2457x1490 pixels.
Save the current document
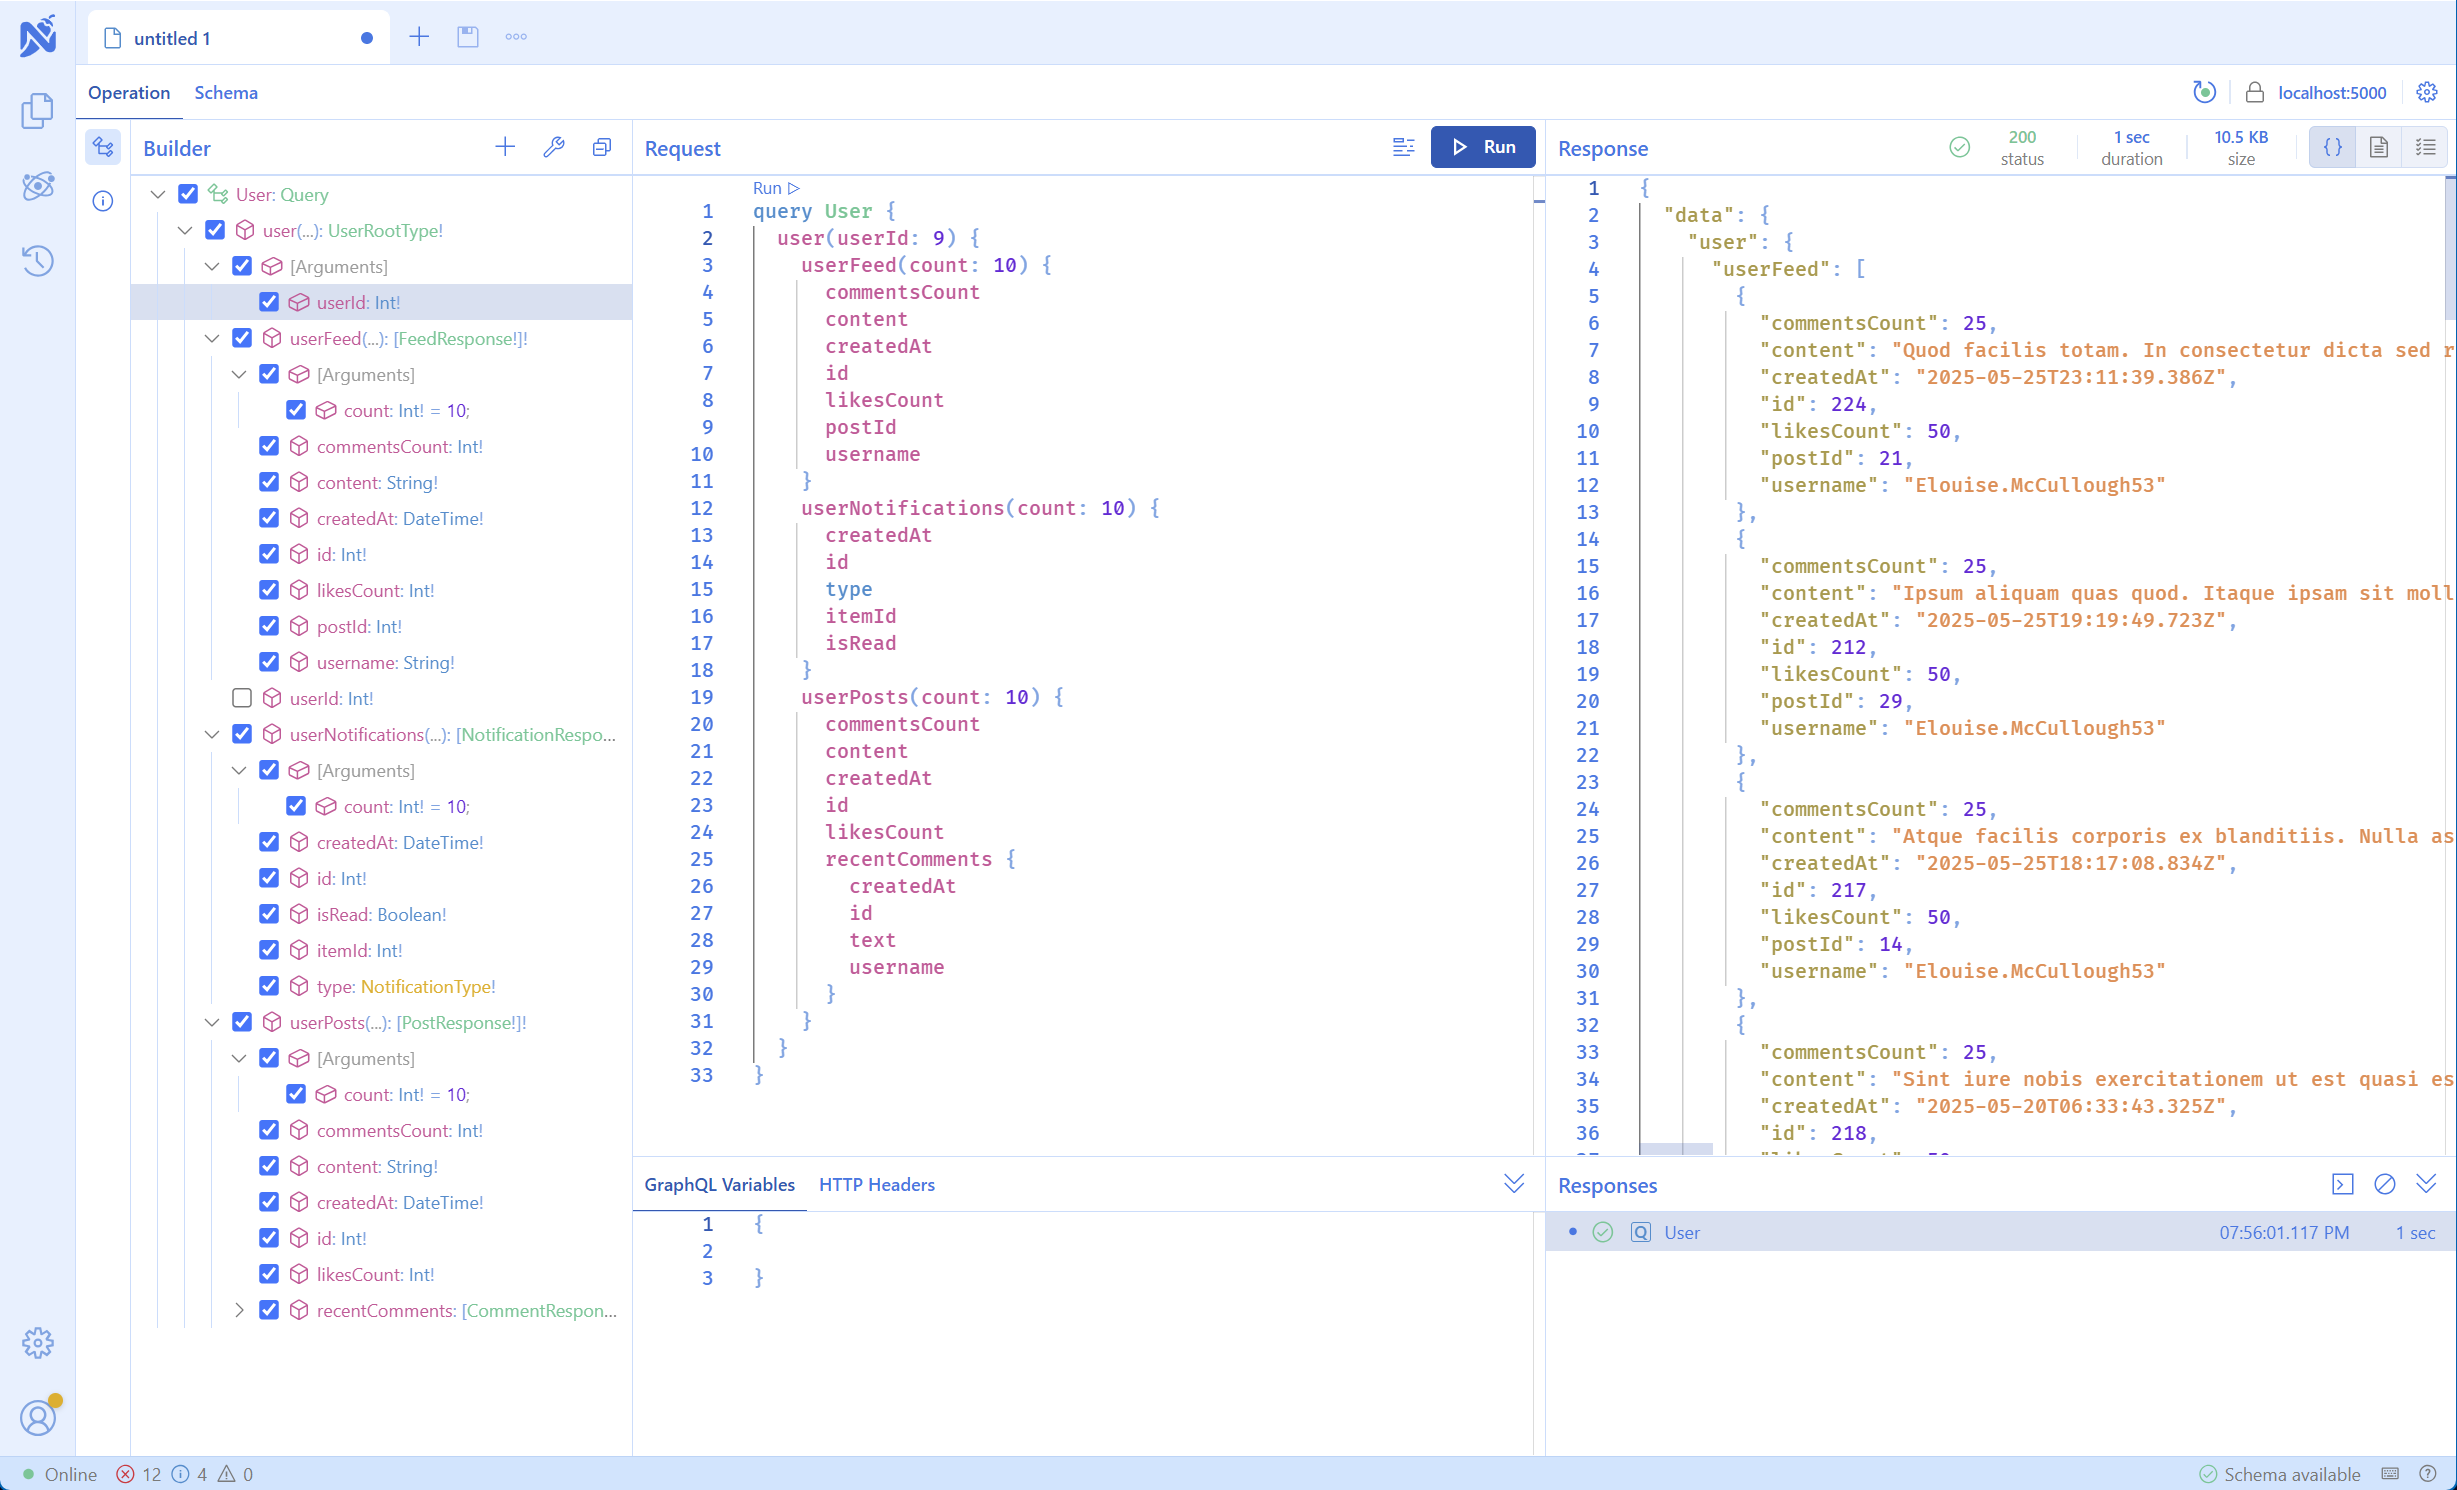(x=468, y=37)
